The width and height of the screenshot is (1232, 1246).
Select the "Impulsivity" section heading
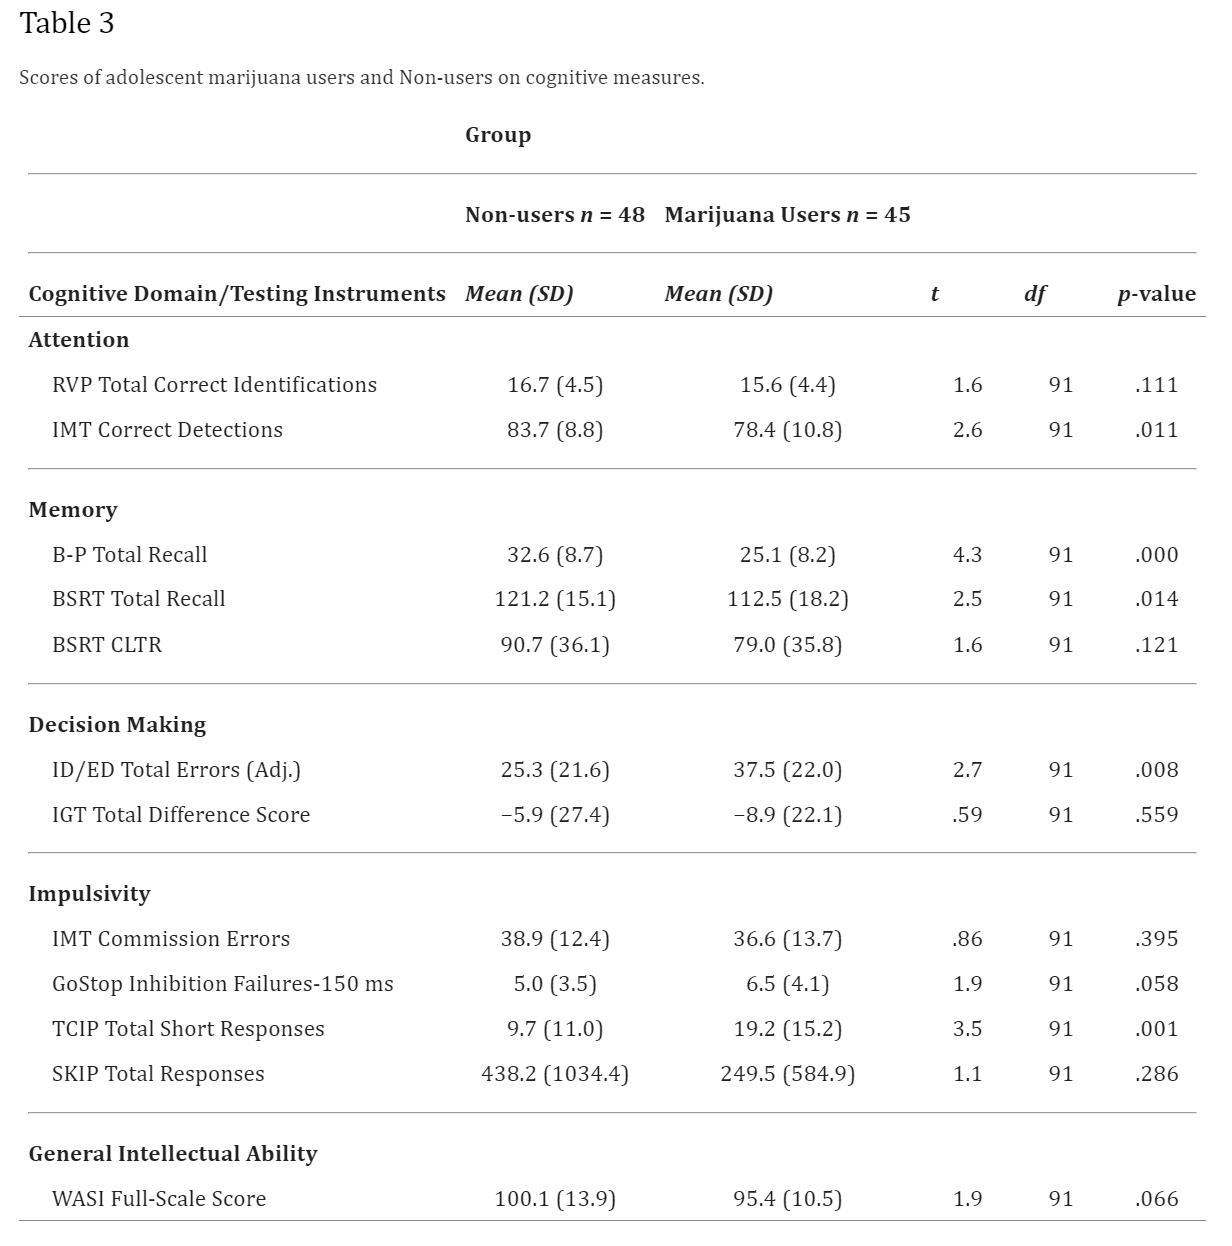89,894
